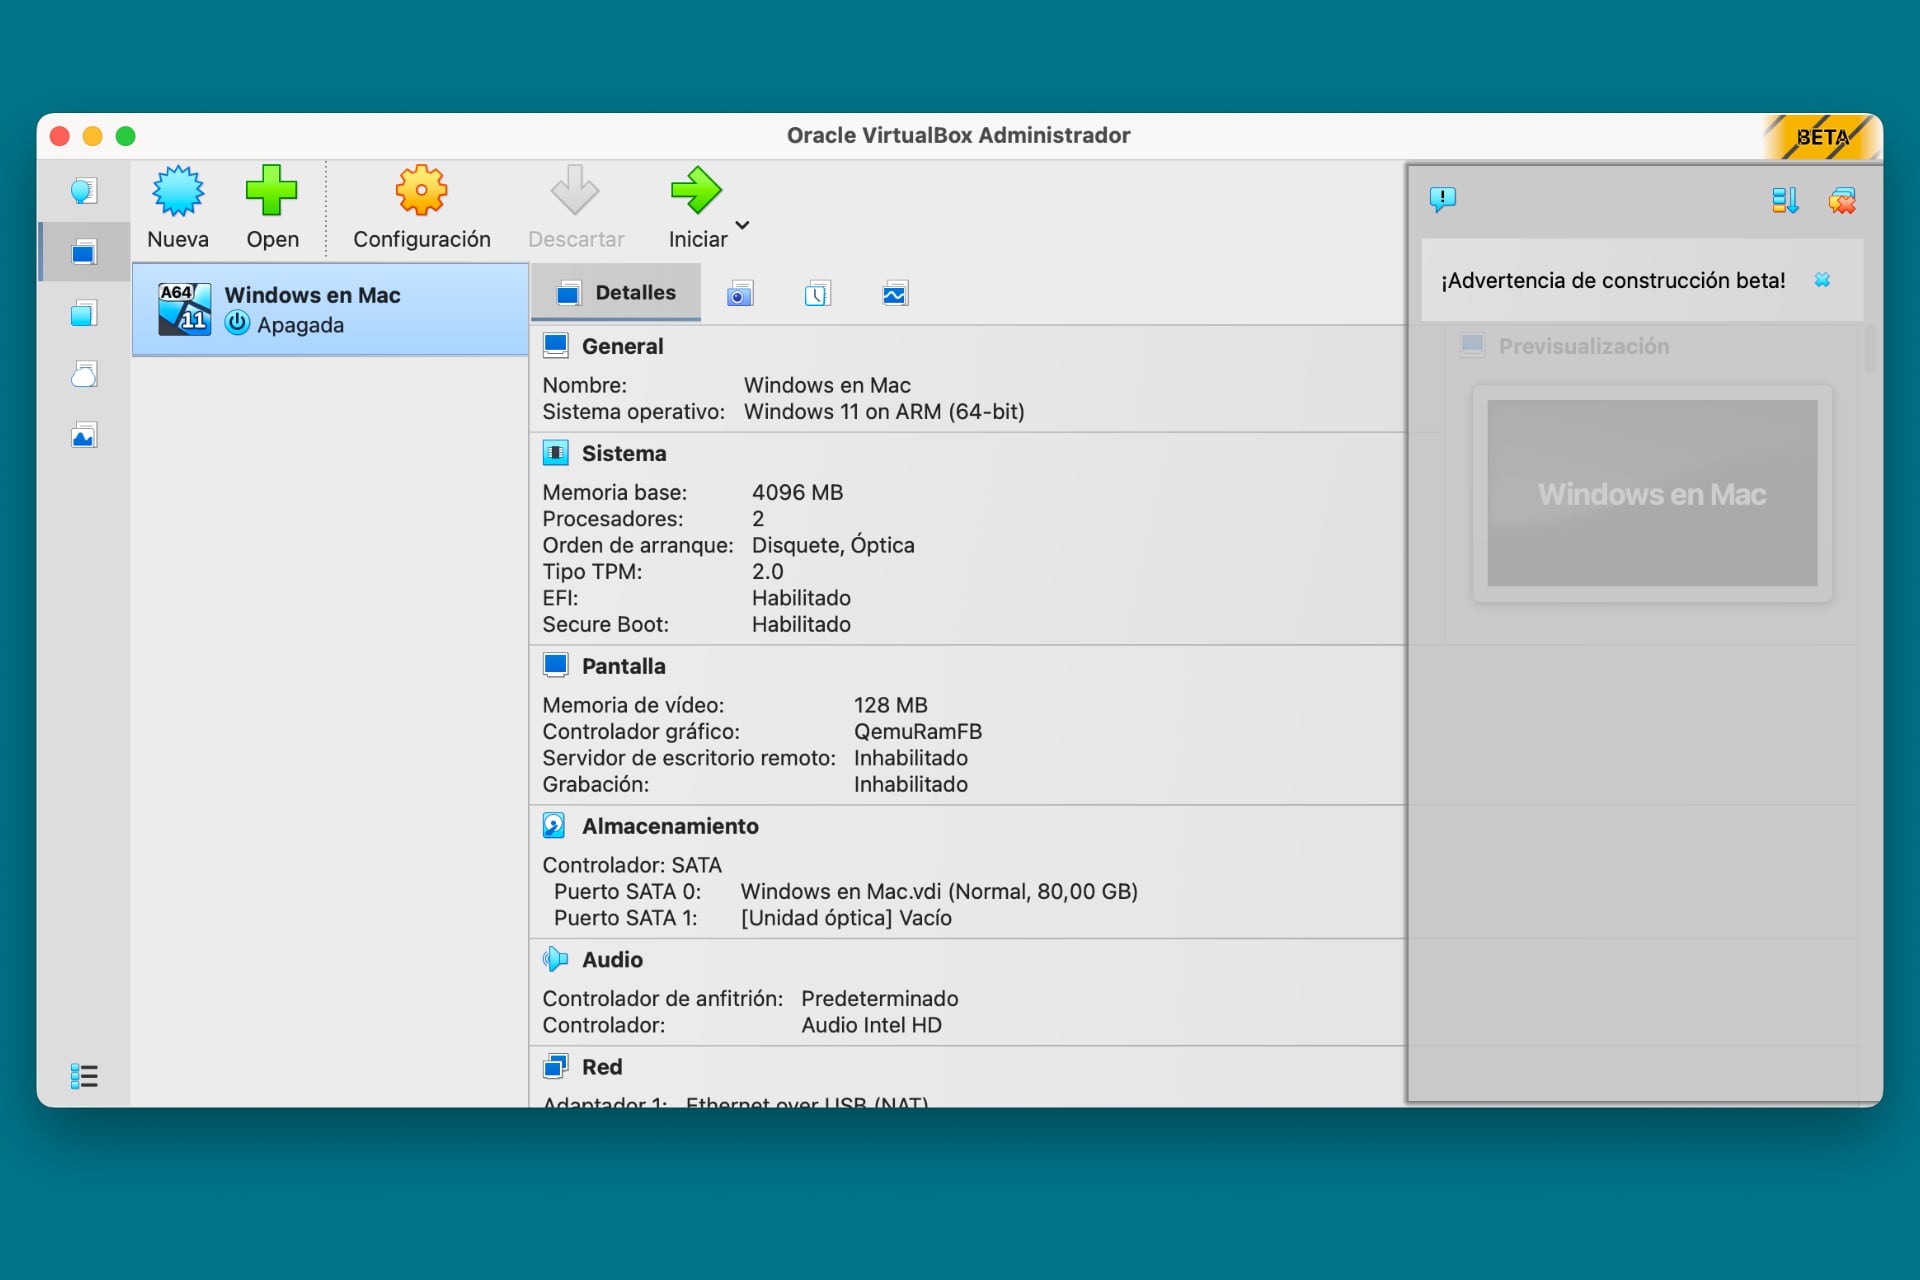
Task: Clear all notifications icon
Action: pos(1842,200)
